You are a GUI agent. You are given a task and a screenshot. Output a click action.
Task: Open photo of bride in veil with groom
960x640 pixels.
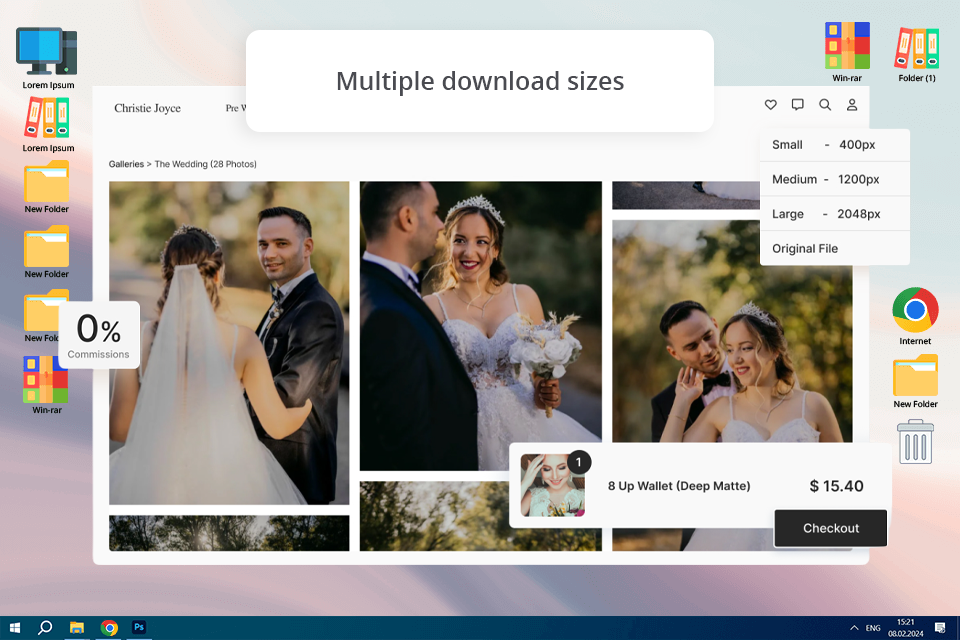pyautogui.click(x=229, y=343)
